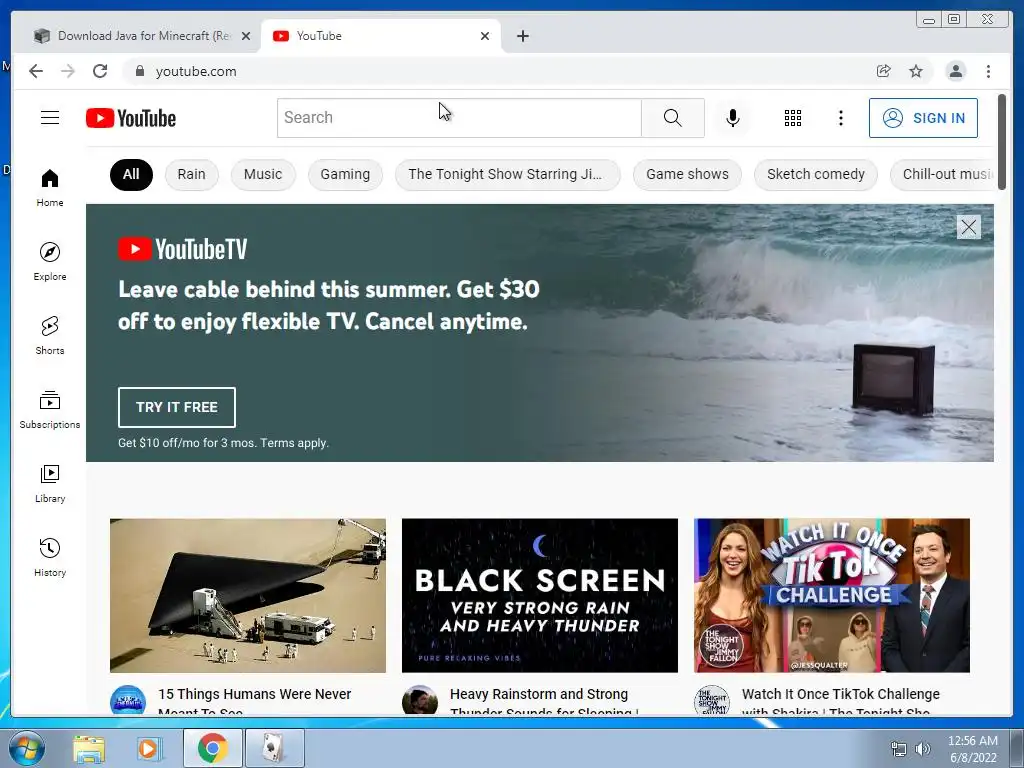Open the YouTube hamburger guide menu
This screenshot has width=1024, height=768.
pos(50,118)
